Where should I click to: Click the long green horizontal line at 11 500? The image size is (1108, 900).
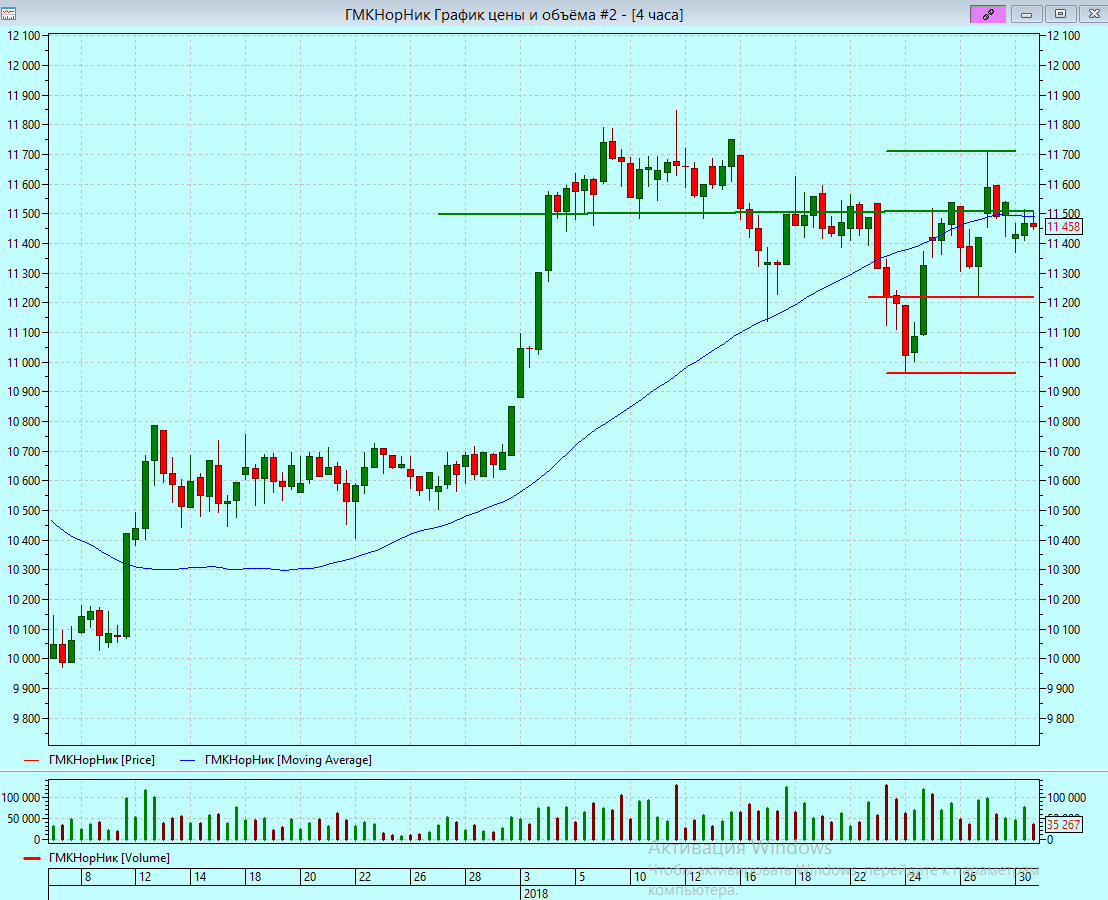735,213
